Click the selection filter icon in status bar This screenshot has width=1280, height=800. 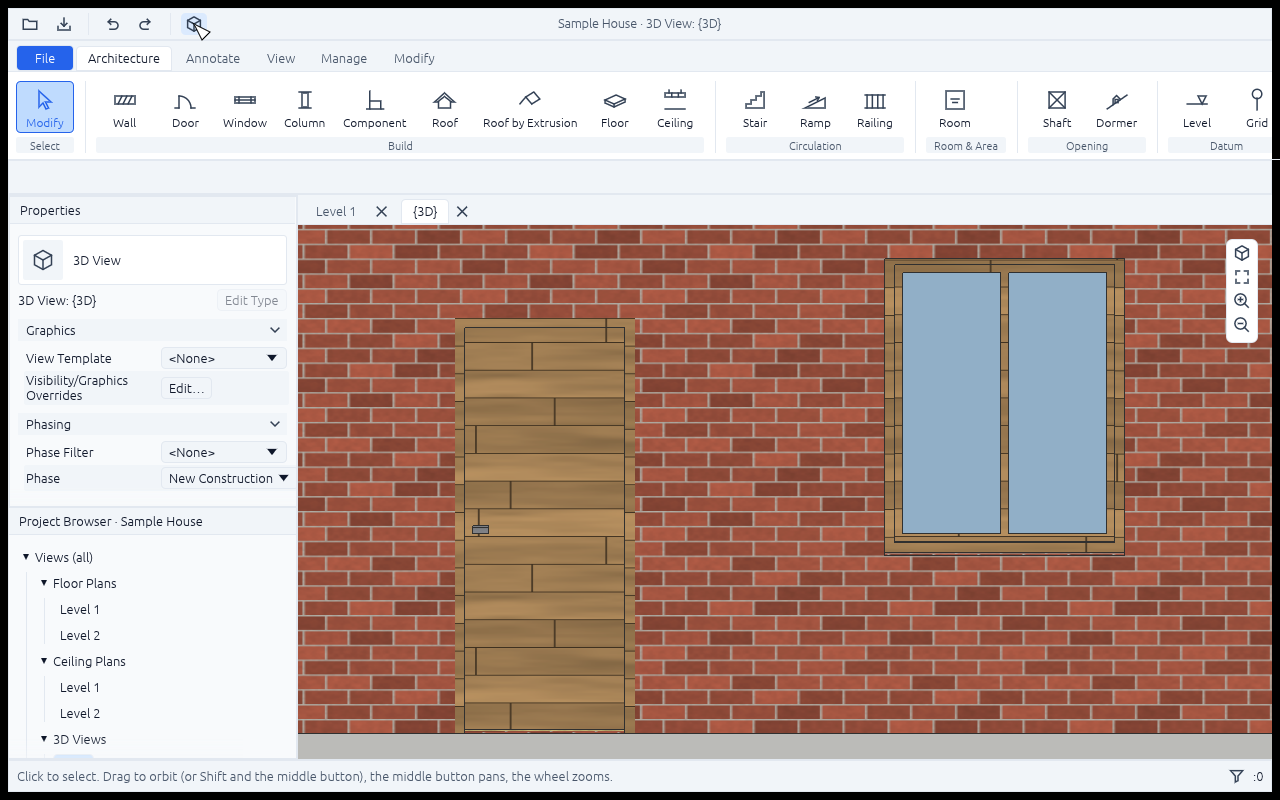(x=1236, y=776)
